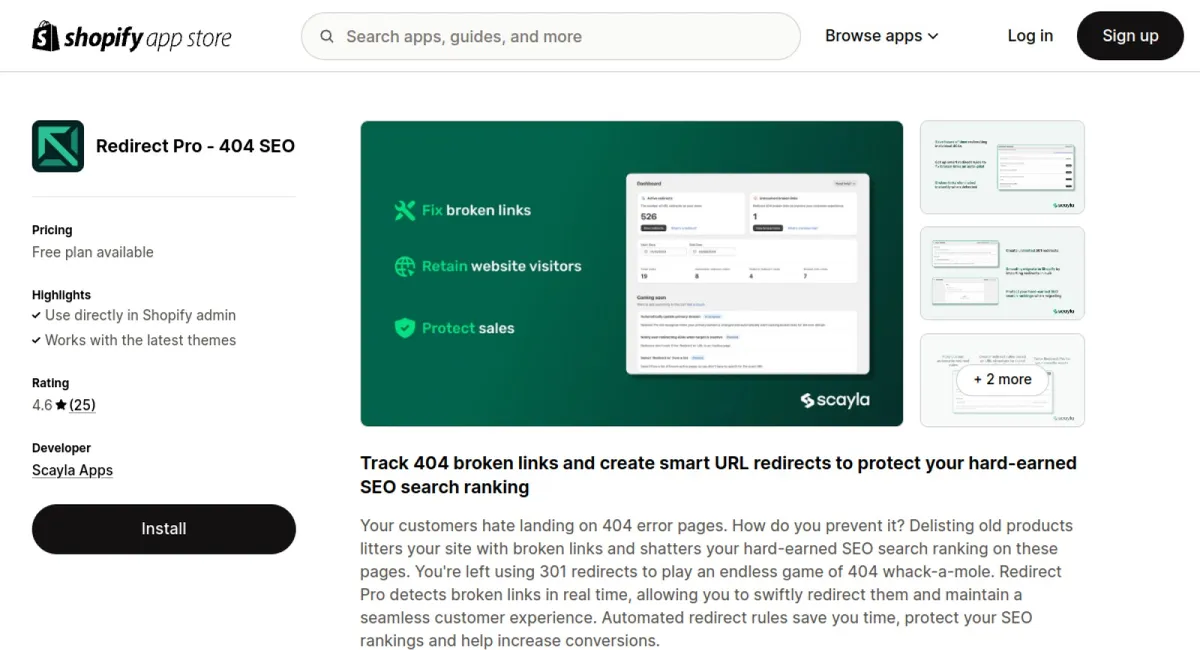1200x650 pixels.
Task: Open the Log in link
Action: click(1030, 36)
